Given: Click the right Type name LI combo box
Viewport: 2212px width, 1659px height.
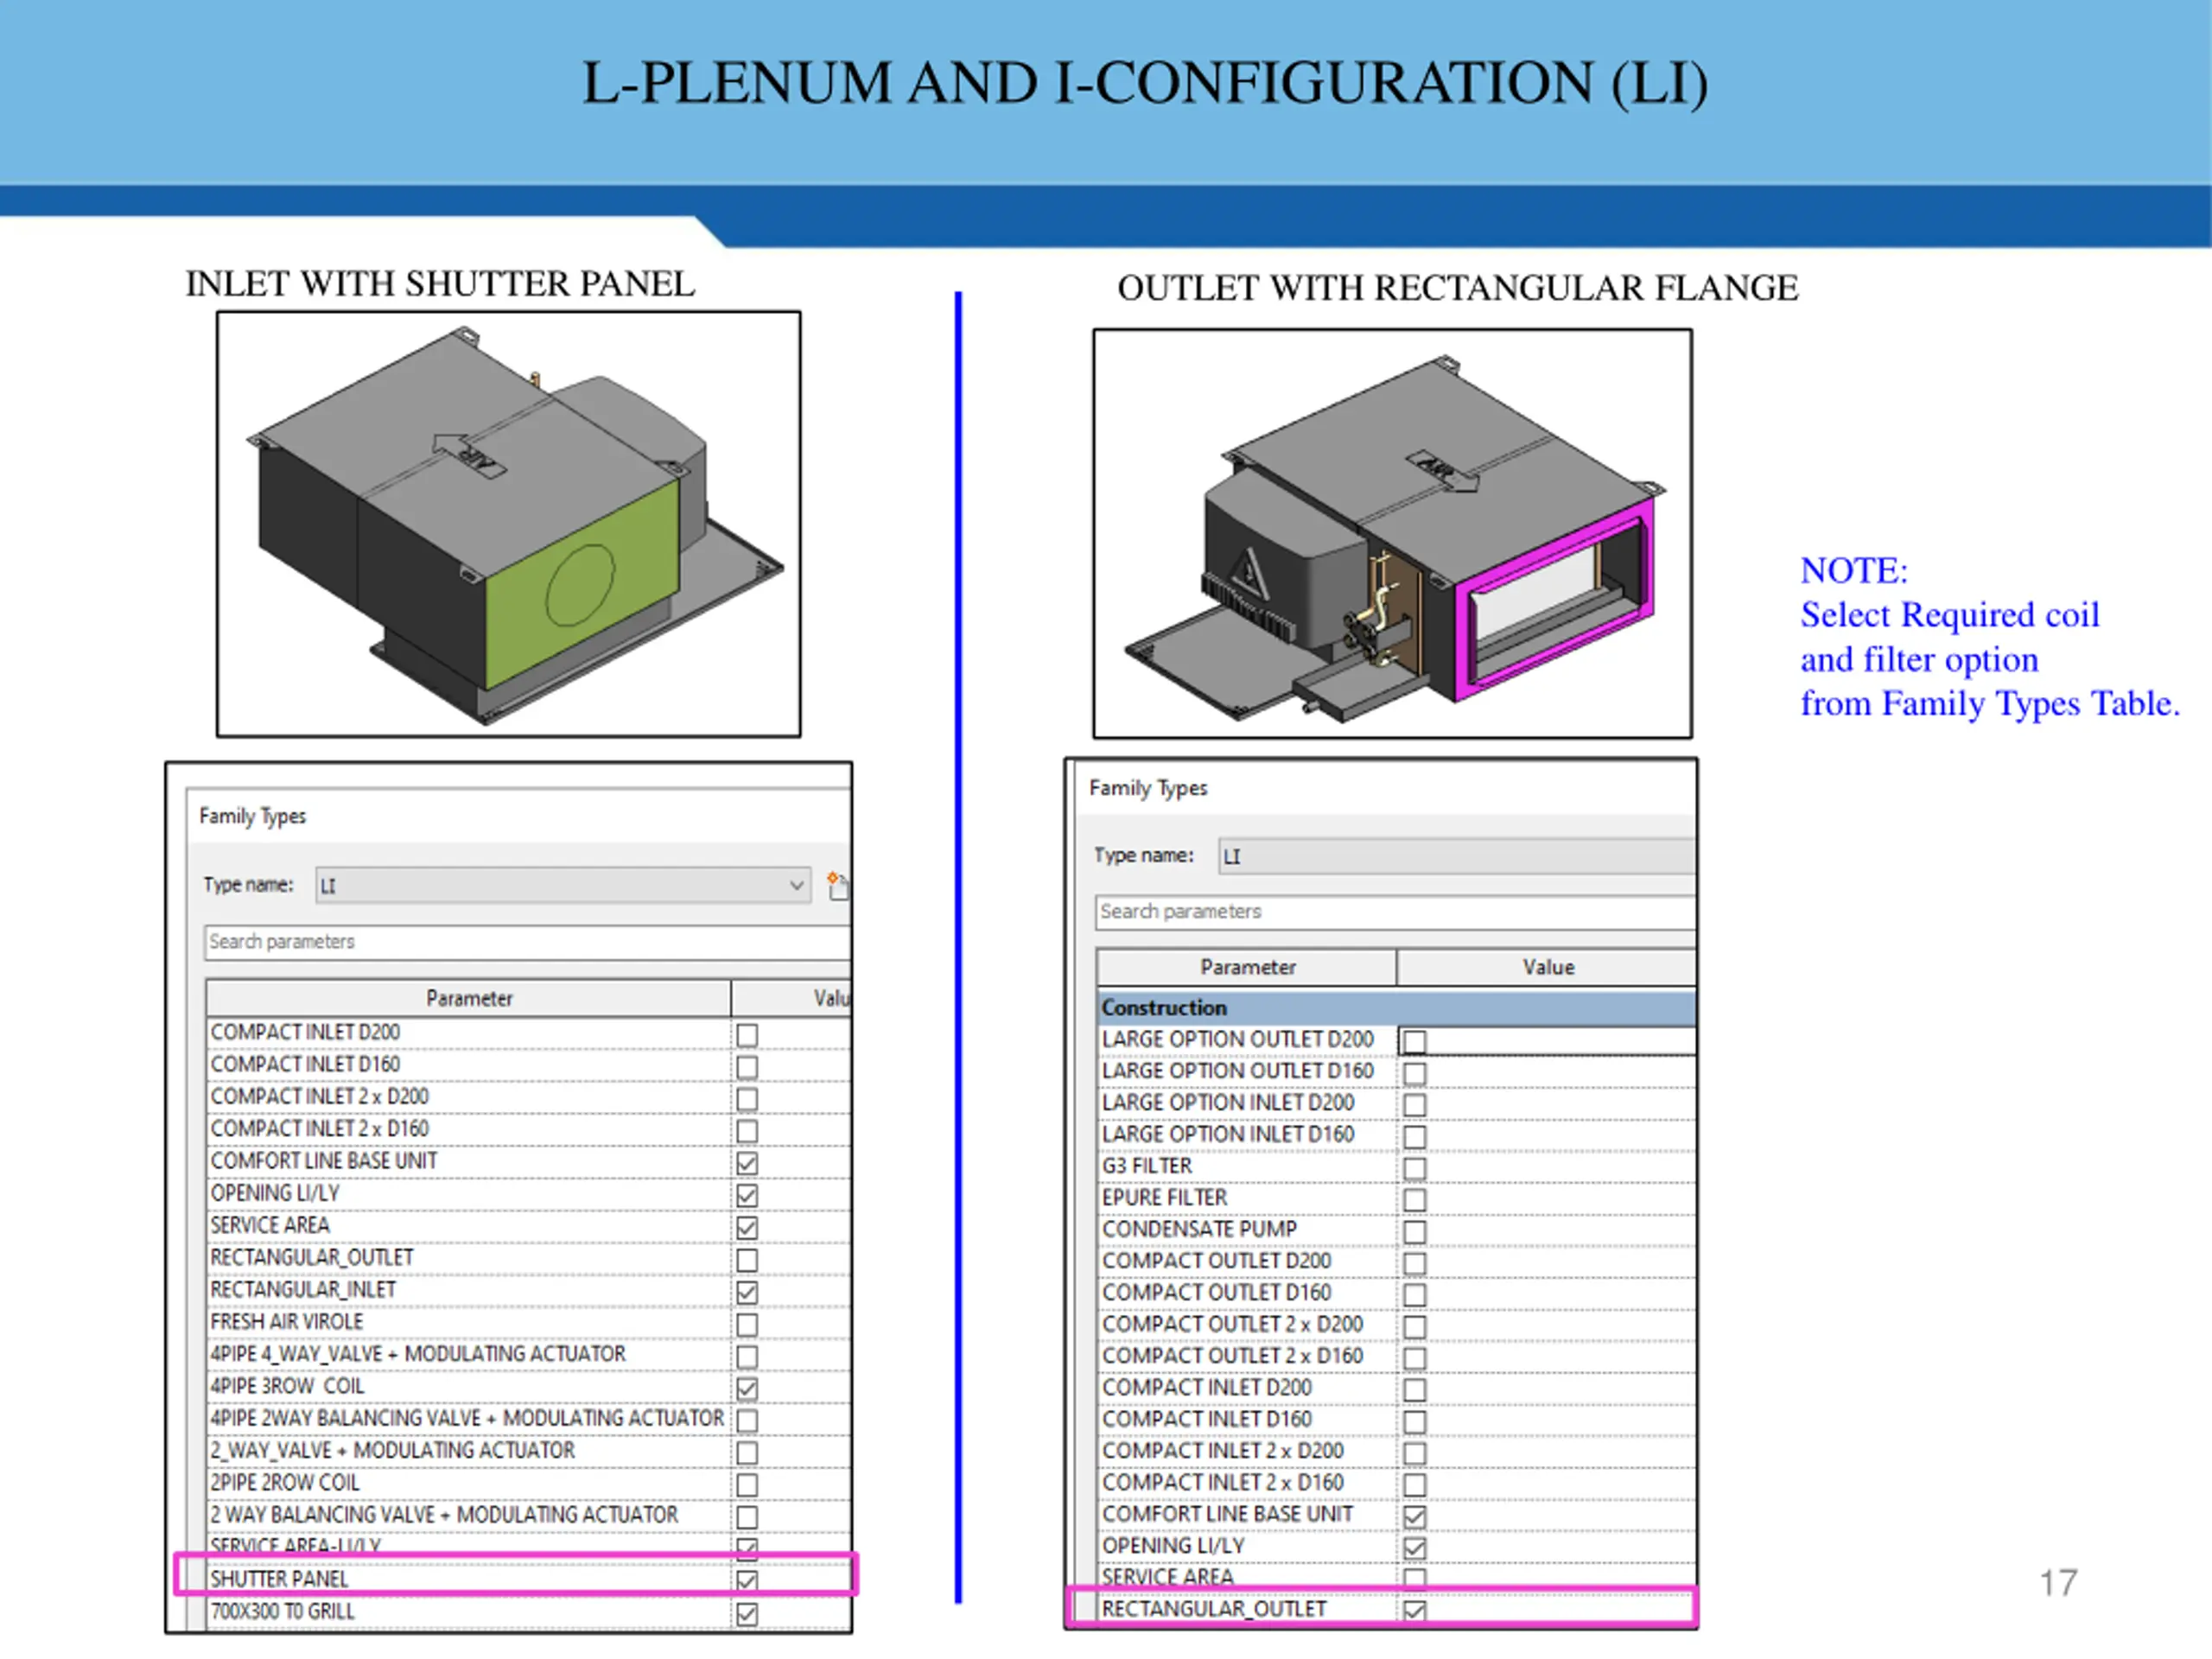Looking at the screenshot, I should click(x=1456, y=857).
